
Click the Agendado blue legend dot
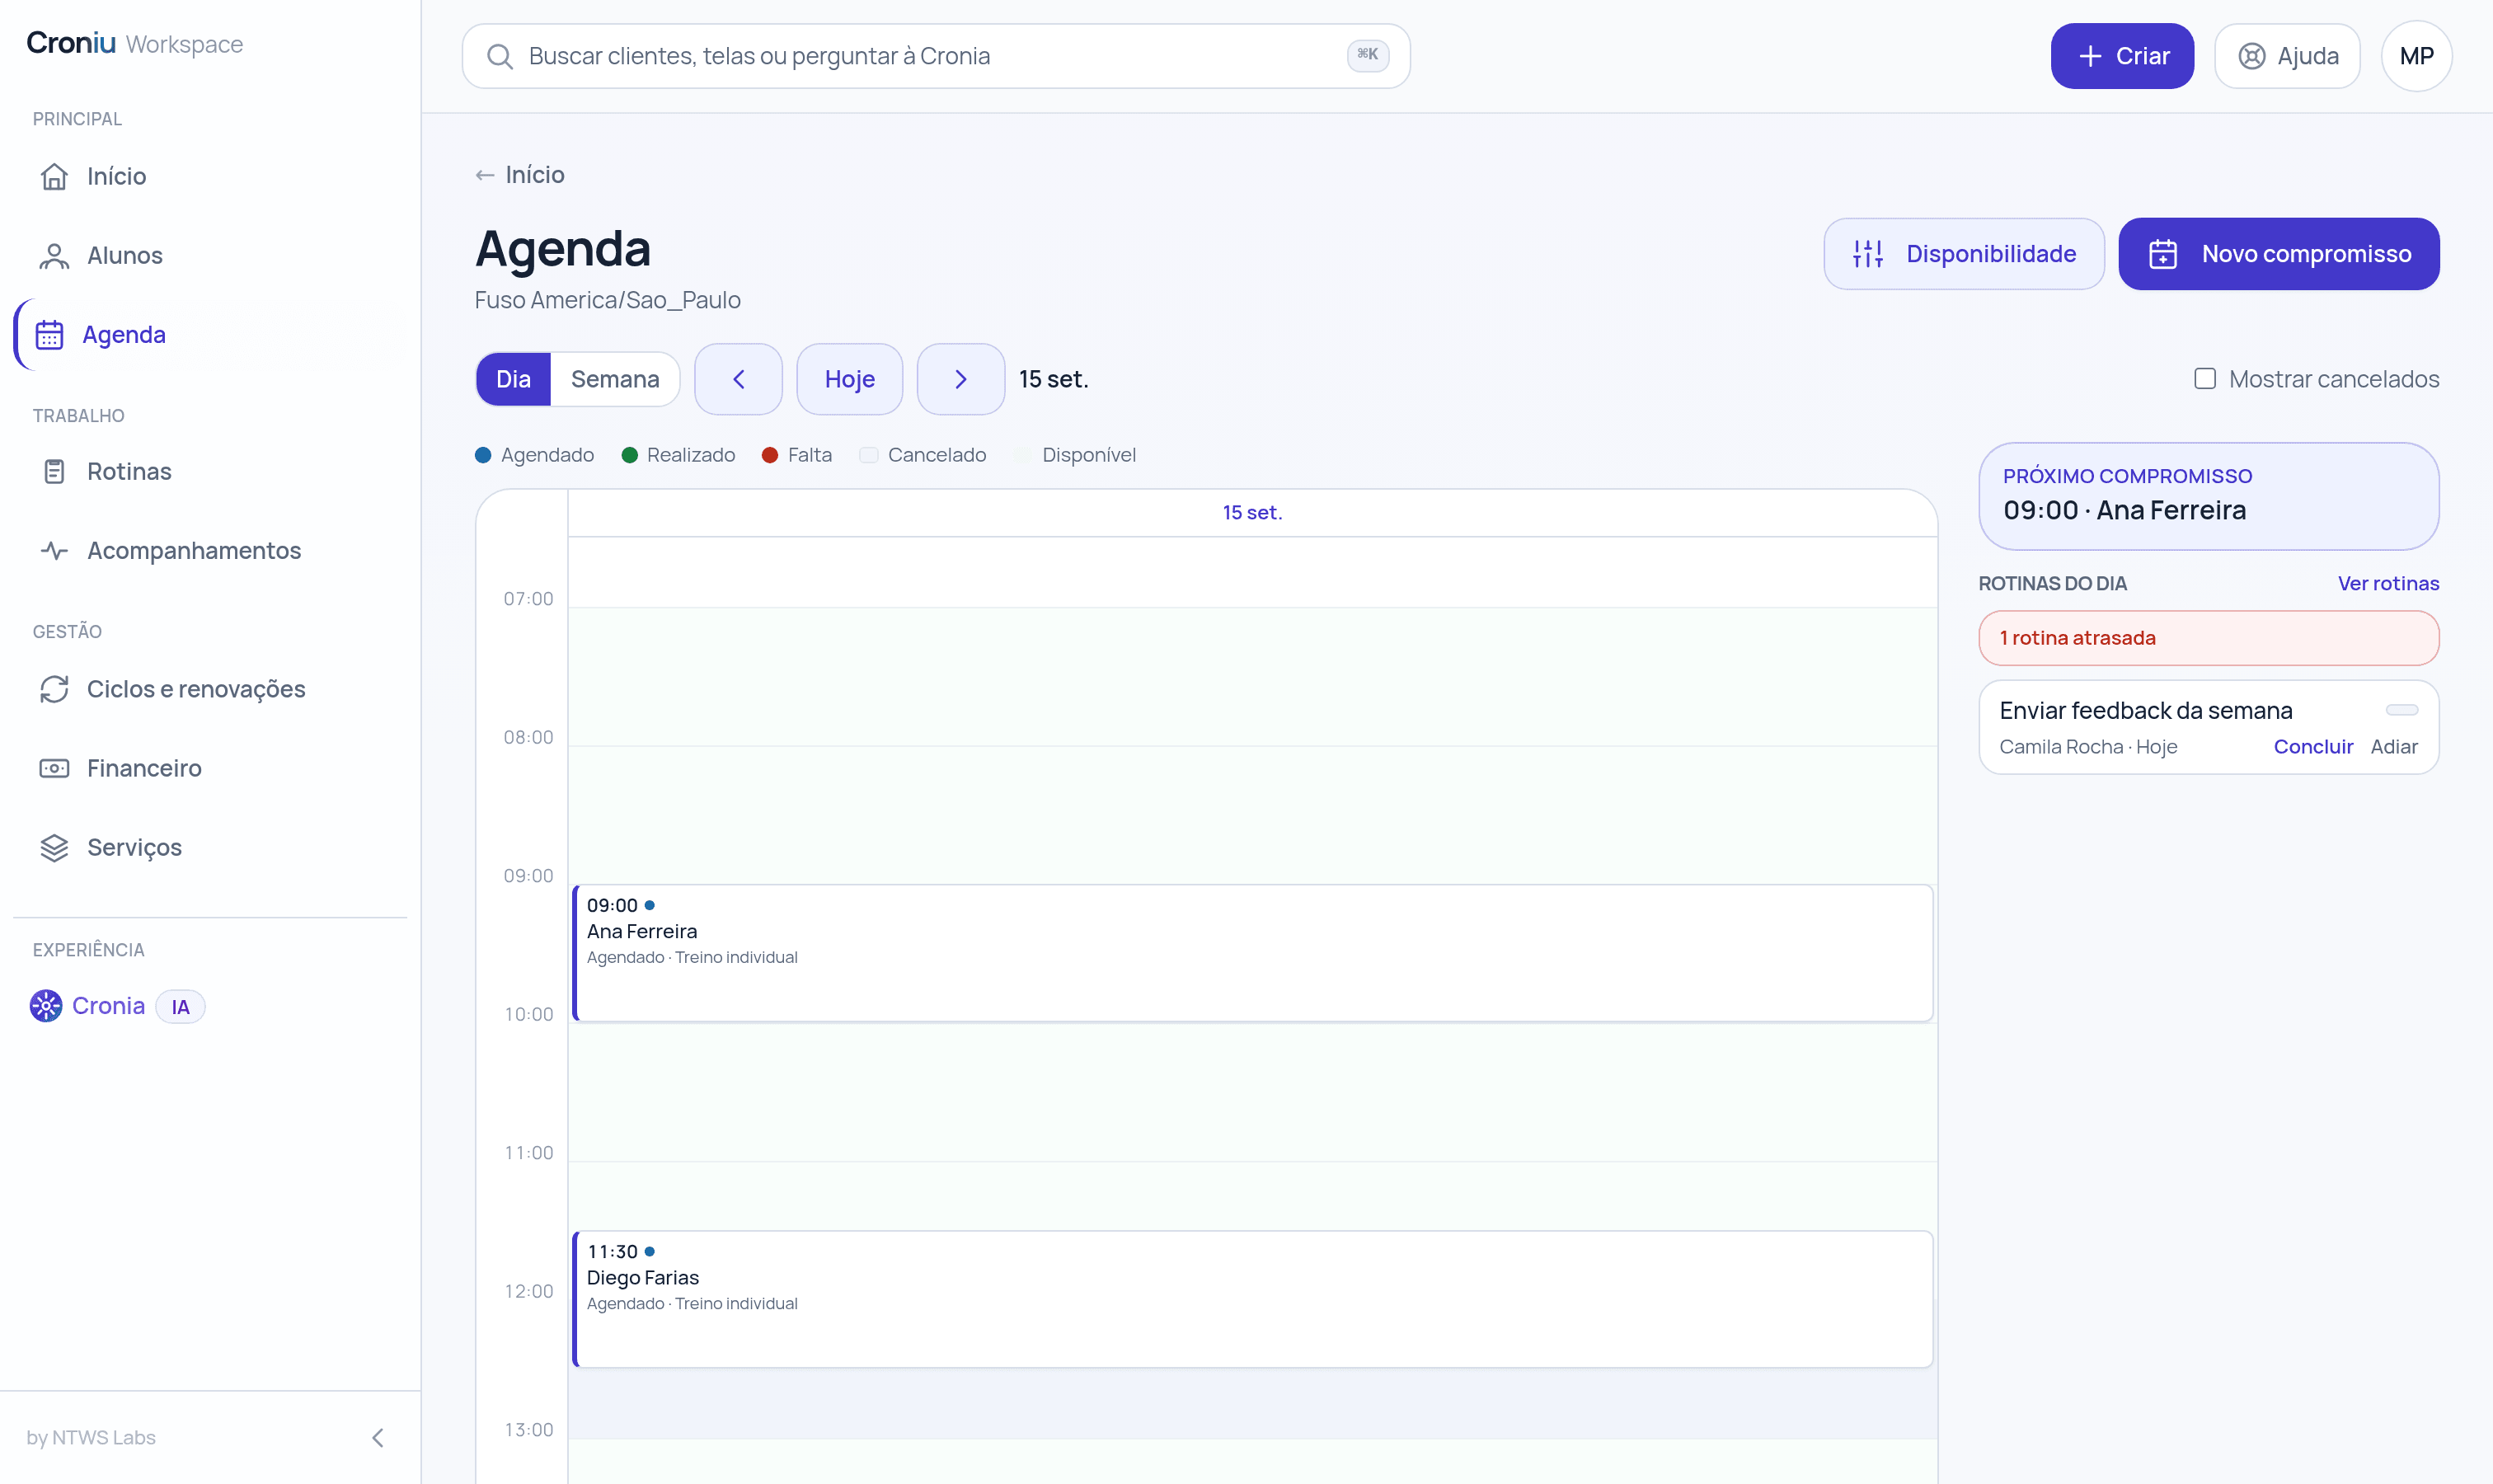(483, 455)
